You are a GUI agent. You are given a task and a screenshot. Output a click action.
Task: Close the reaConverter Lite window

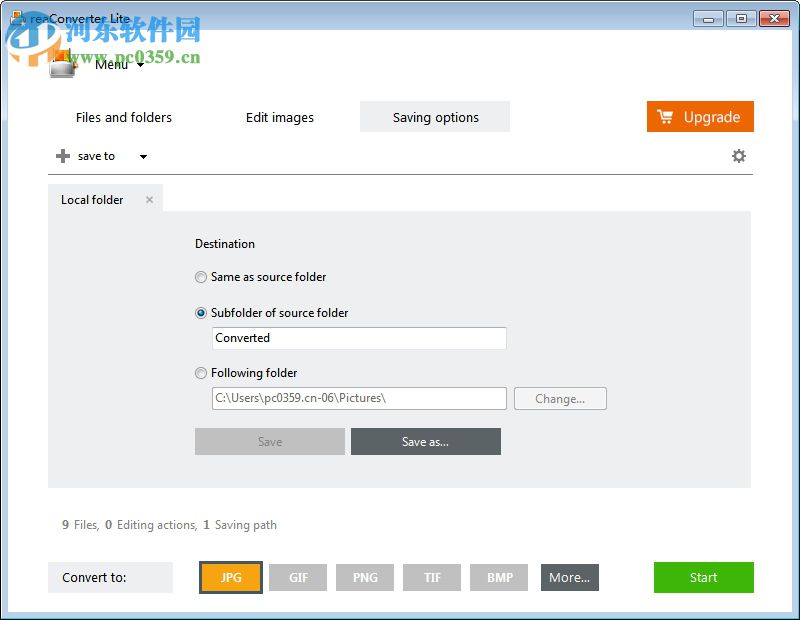click(774, 19)
